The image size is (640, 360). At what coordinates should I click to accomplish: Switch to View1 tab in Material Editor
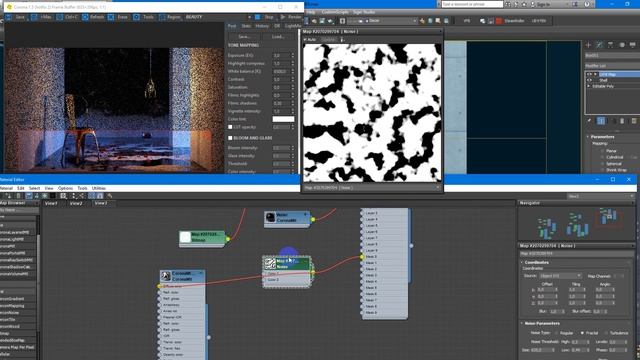tap(51, 203)
